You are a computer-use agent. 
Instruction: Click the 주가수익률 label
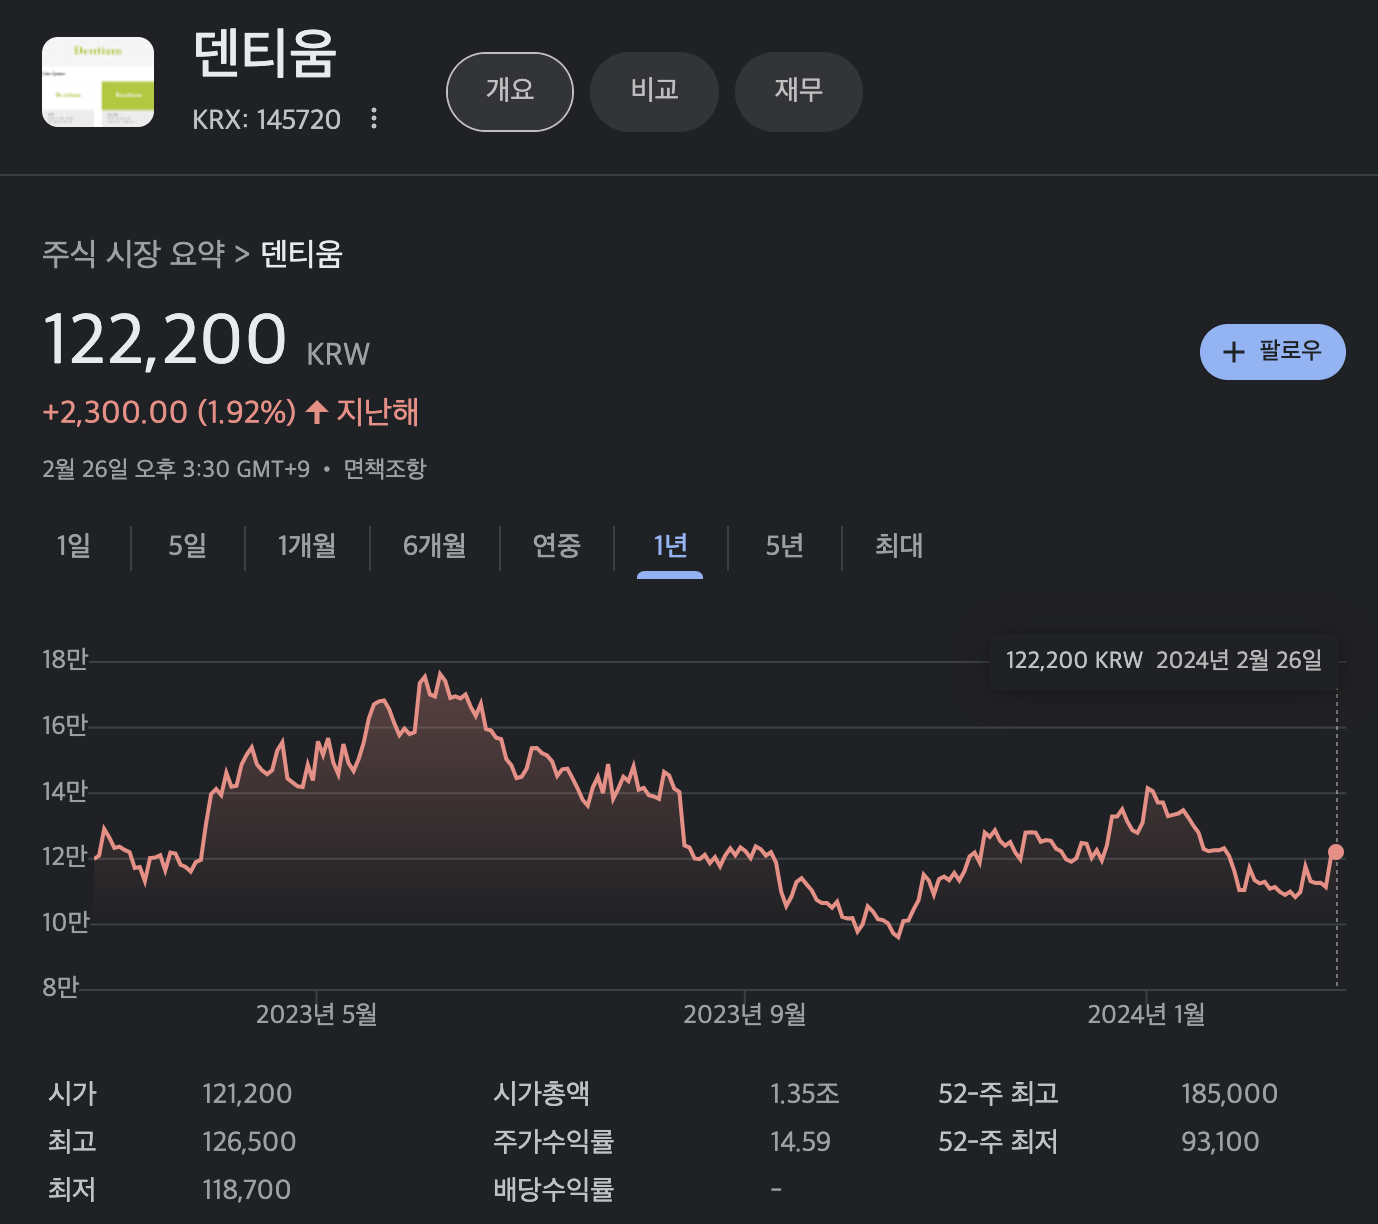554,1142
